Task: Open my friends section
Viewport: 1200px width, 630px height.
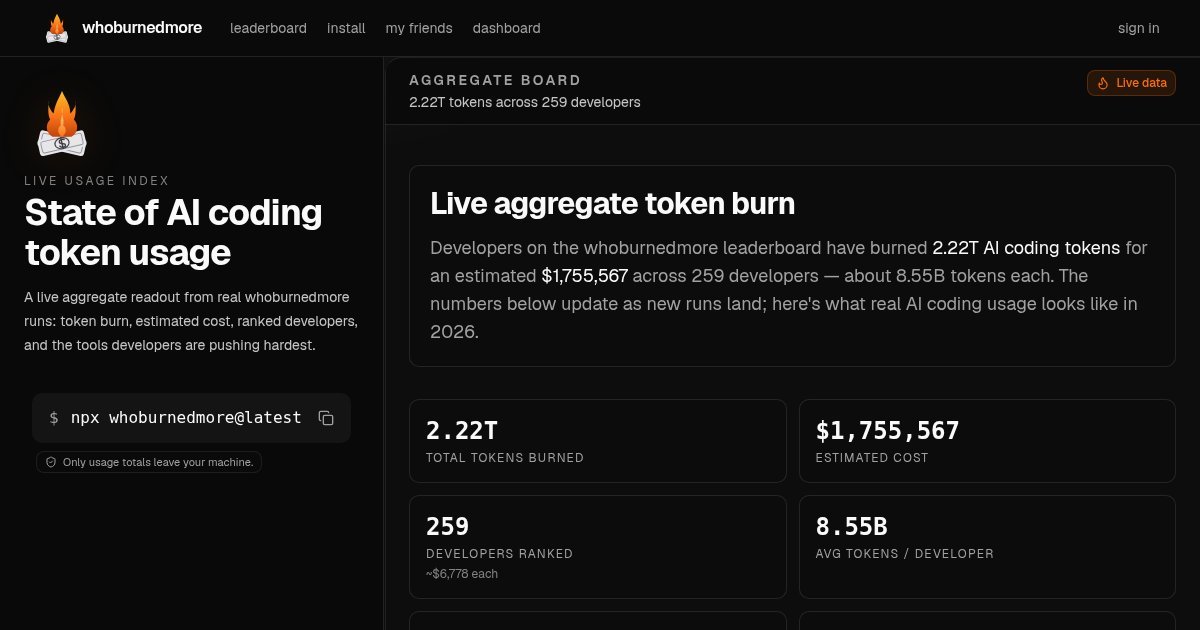Action: pyautogui.click(x=419, y=28)
